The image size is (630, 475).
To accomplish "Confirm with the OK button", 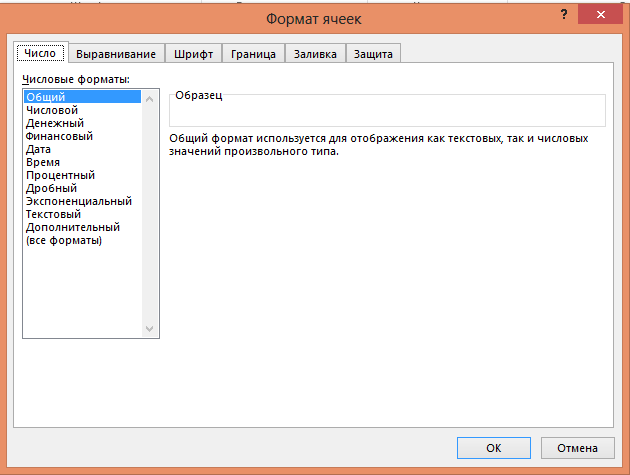I will click(493, 448).
